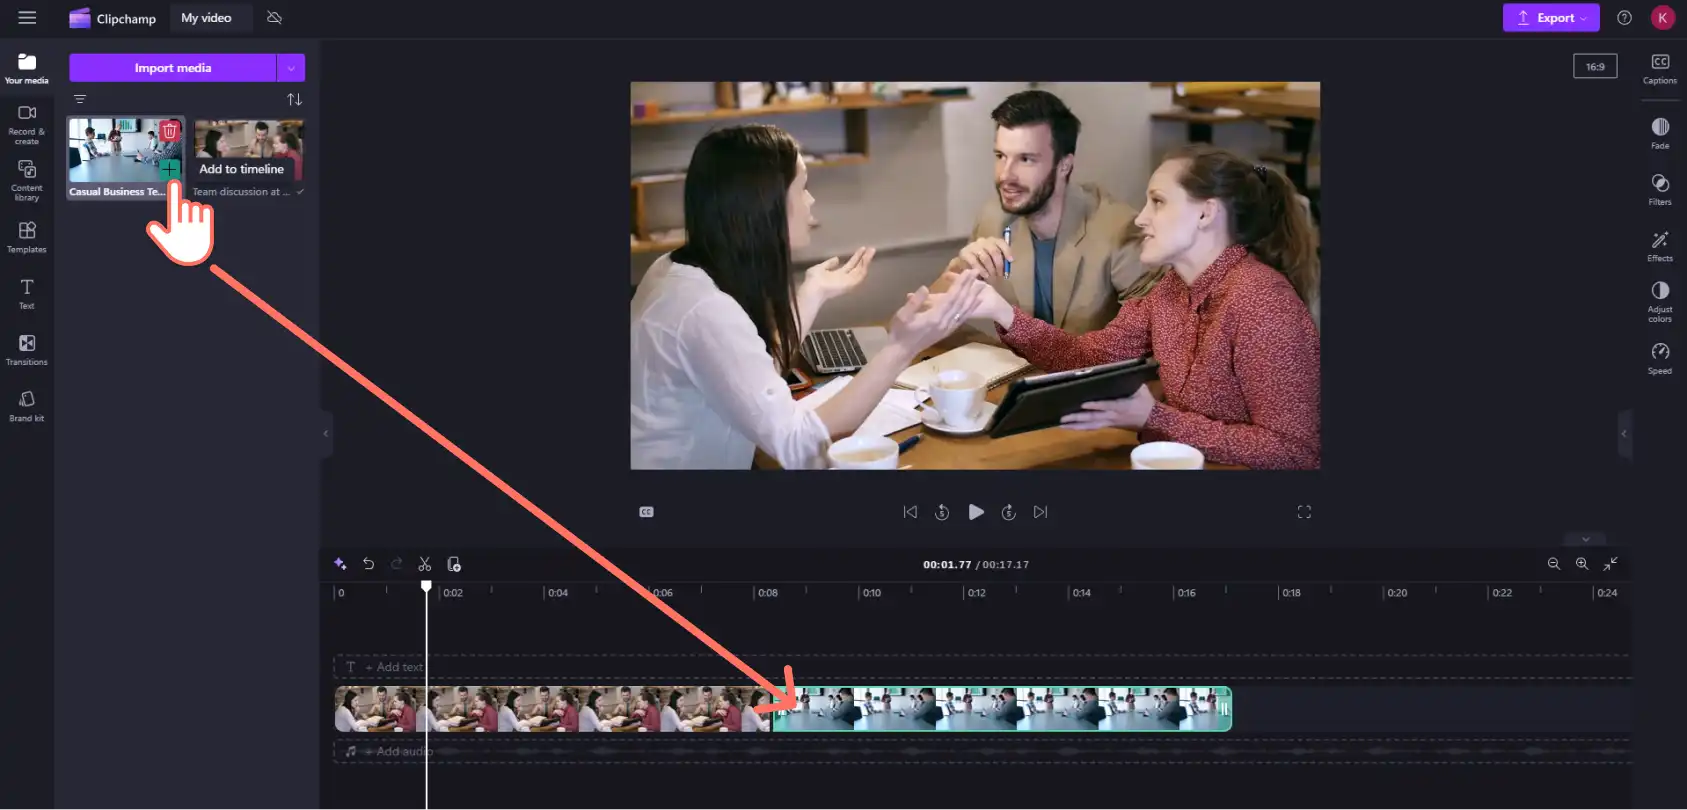Click timeline ruler at 0:16
1687x810 pixels.
click(x=1185, y=593)
